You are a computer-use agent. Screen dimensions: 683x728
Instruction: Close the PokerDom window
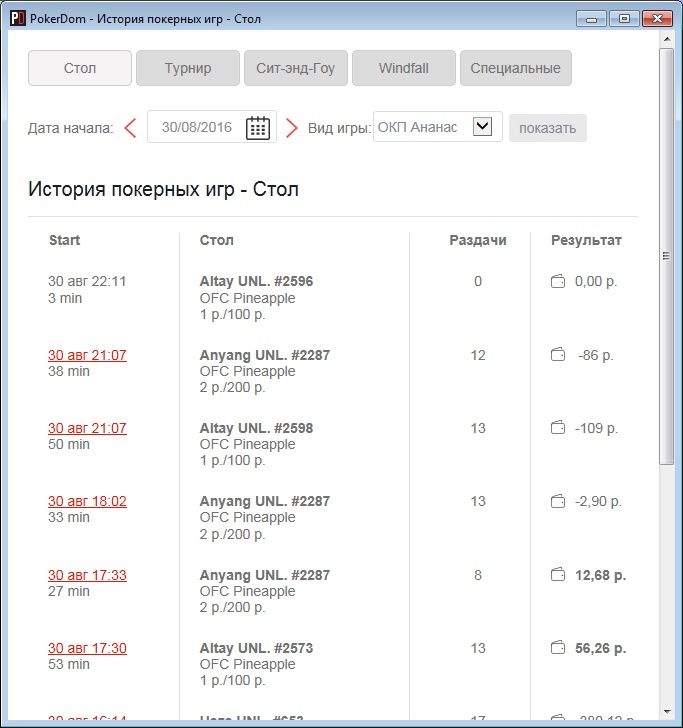point(657,19)
